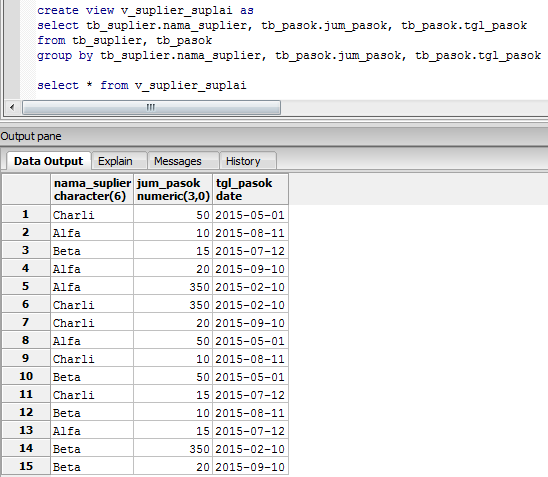Click the Beta cell in row 15
548x477 pixels.
[x=92, y=466]
